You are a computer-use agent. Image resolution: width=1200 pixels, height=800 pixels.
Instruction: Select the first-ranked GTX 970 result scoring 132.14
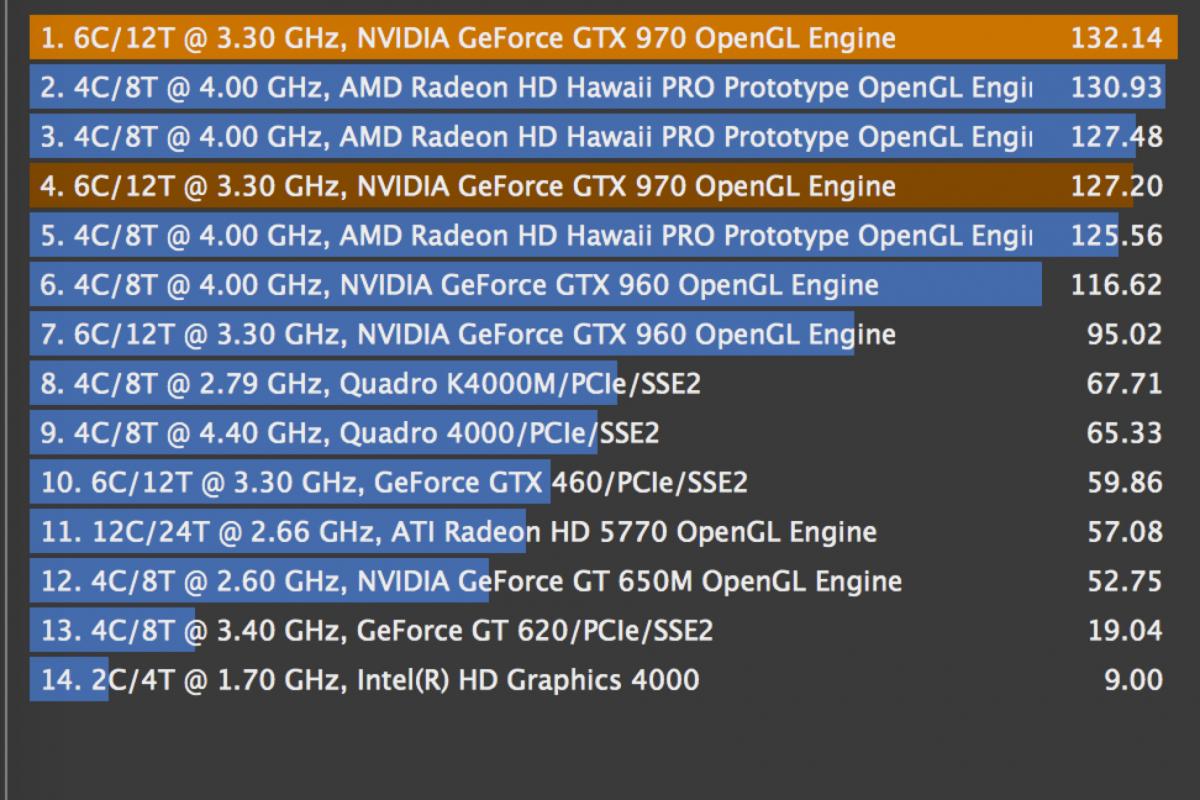click(597, 39)
